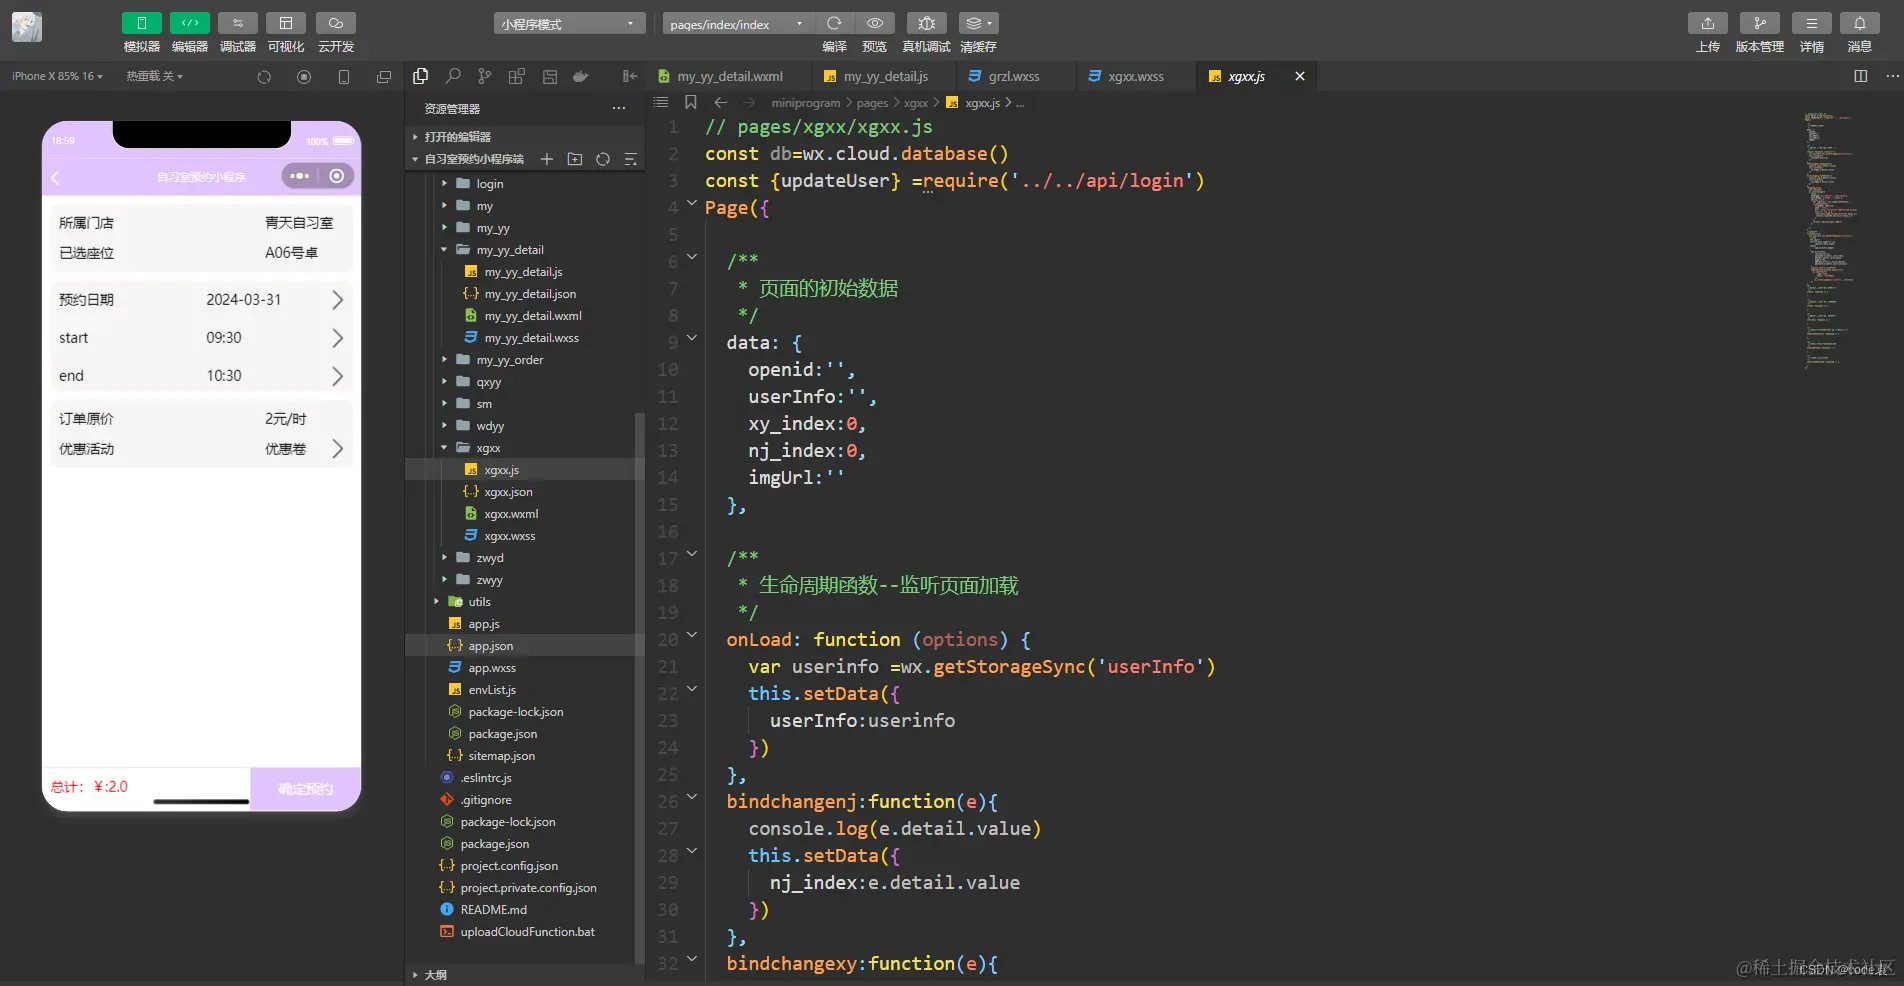Collapse the editor sidebar panel icon
Viewport: 1904px width, 986px height.
pos(630,76)
